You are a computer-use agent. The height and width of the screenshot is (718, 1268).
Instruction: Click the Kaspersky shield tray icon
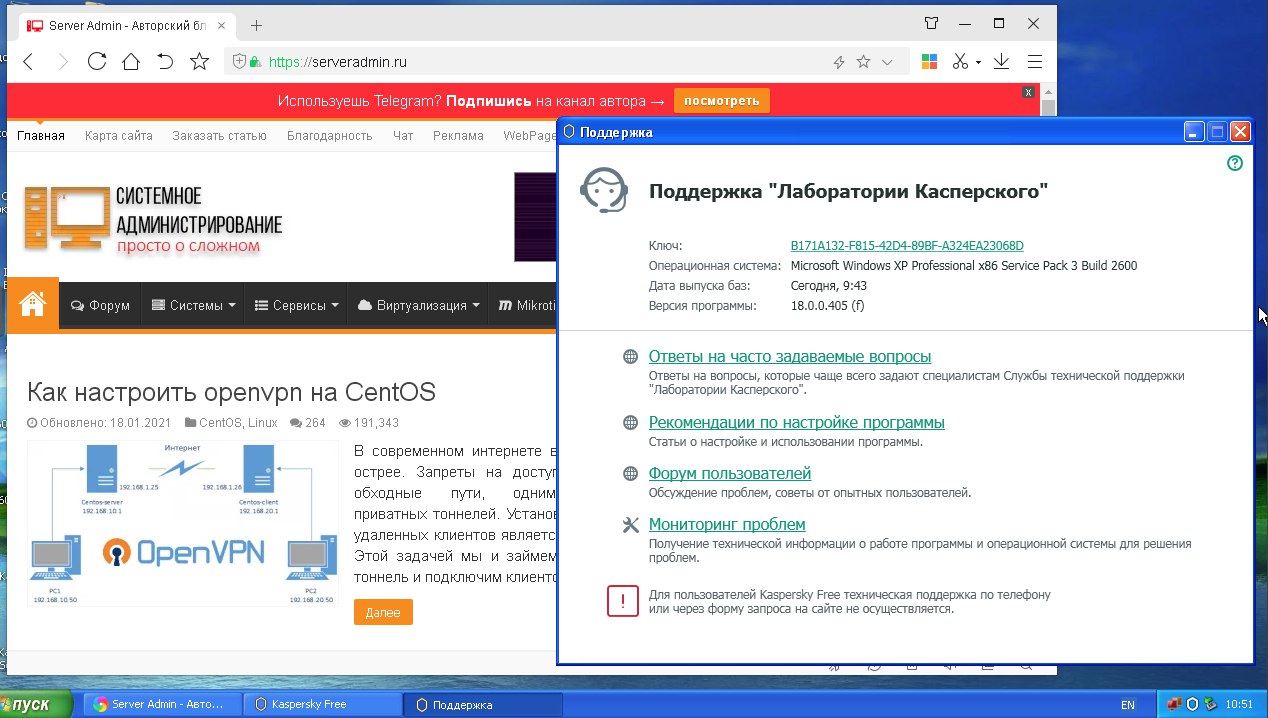pos(1192,704)
